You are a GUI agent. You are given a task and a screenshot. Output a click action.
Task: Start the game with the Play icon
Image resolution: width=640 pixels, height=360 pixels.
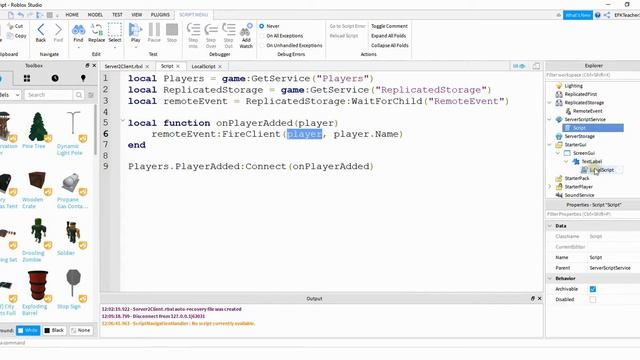tap(135, 29)
